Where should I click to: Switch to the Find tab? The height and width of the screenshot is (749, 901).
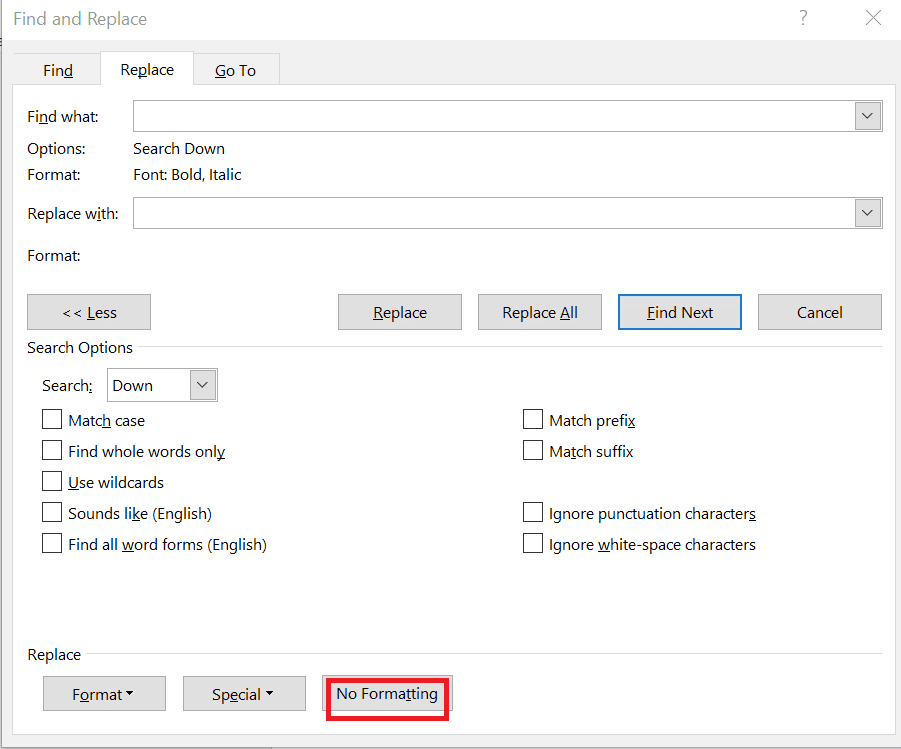57,70
